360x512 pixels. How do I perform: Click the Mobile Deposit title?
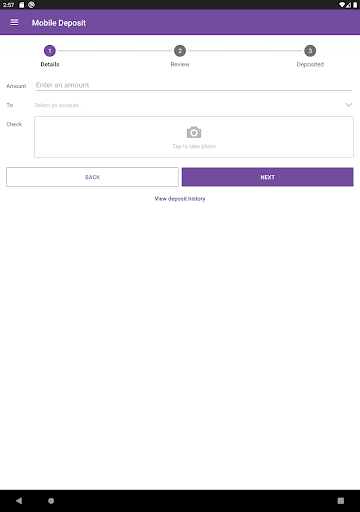tap(59, 23)
